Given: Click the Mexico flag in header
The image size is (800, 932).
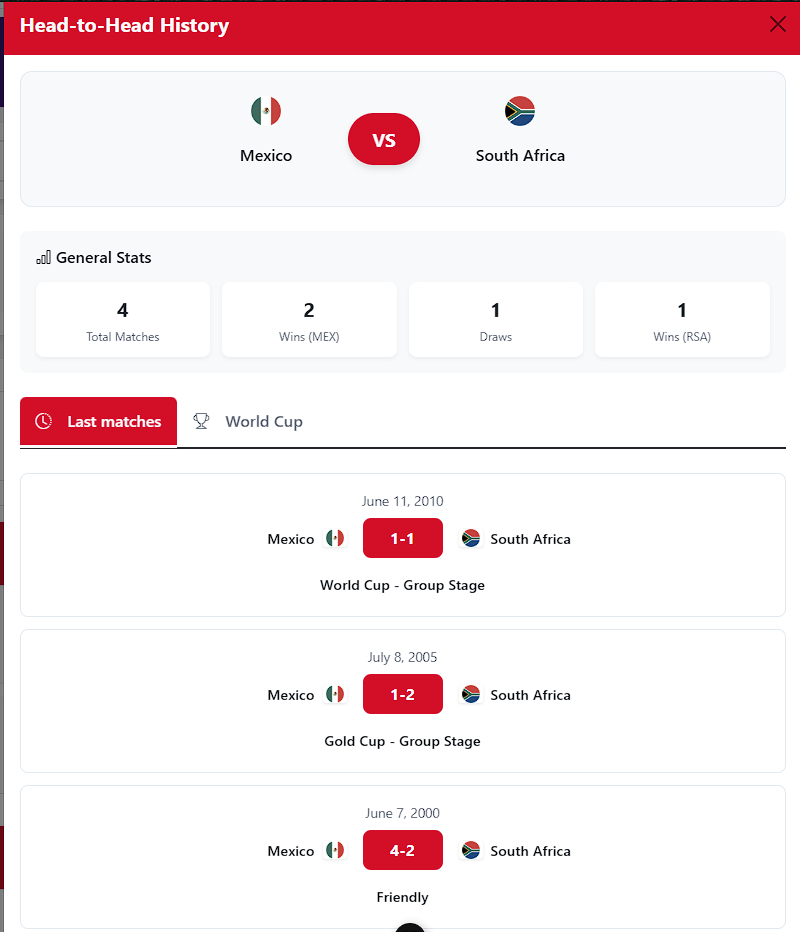Looking at the screenshot, I should 266,111.
